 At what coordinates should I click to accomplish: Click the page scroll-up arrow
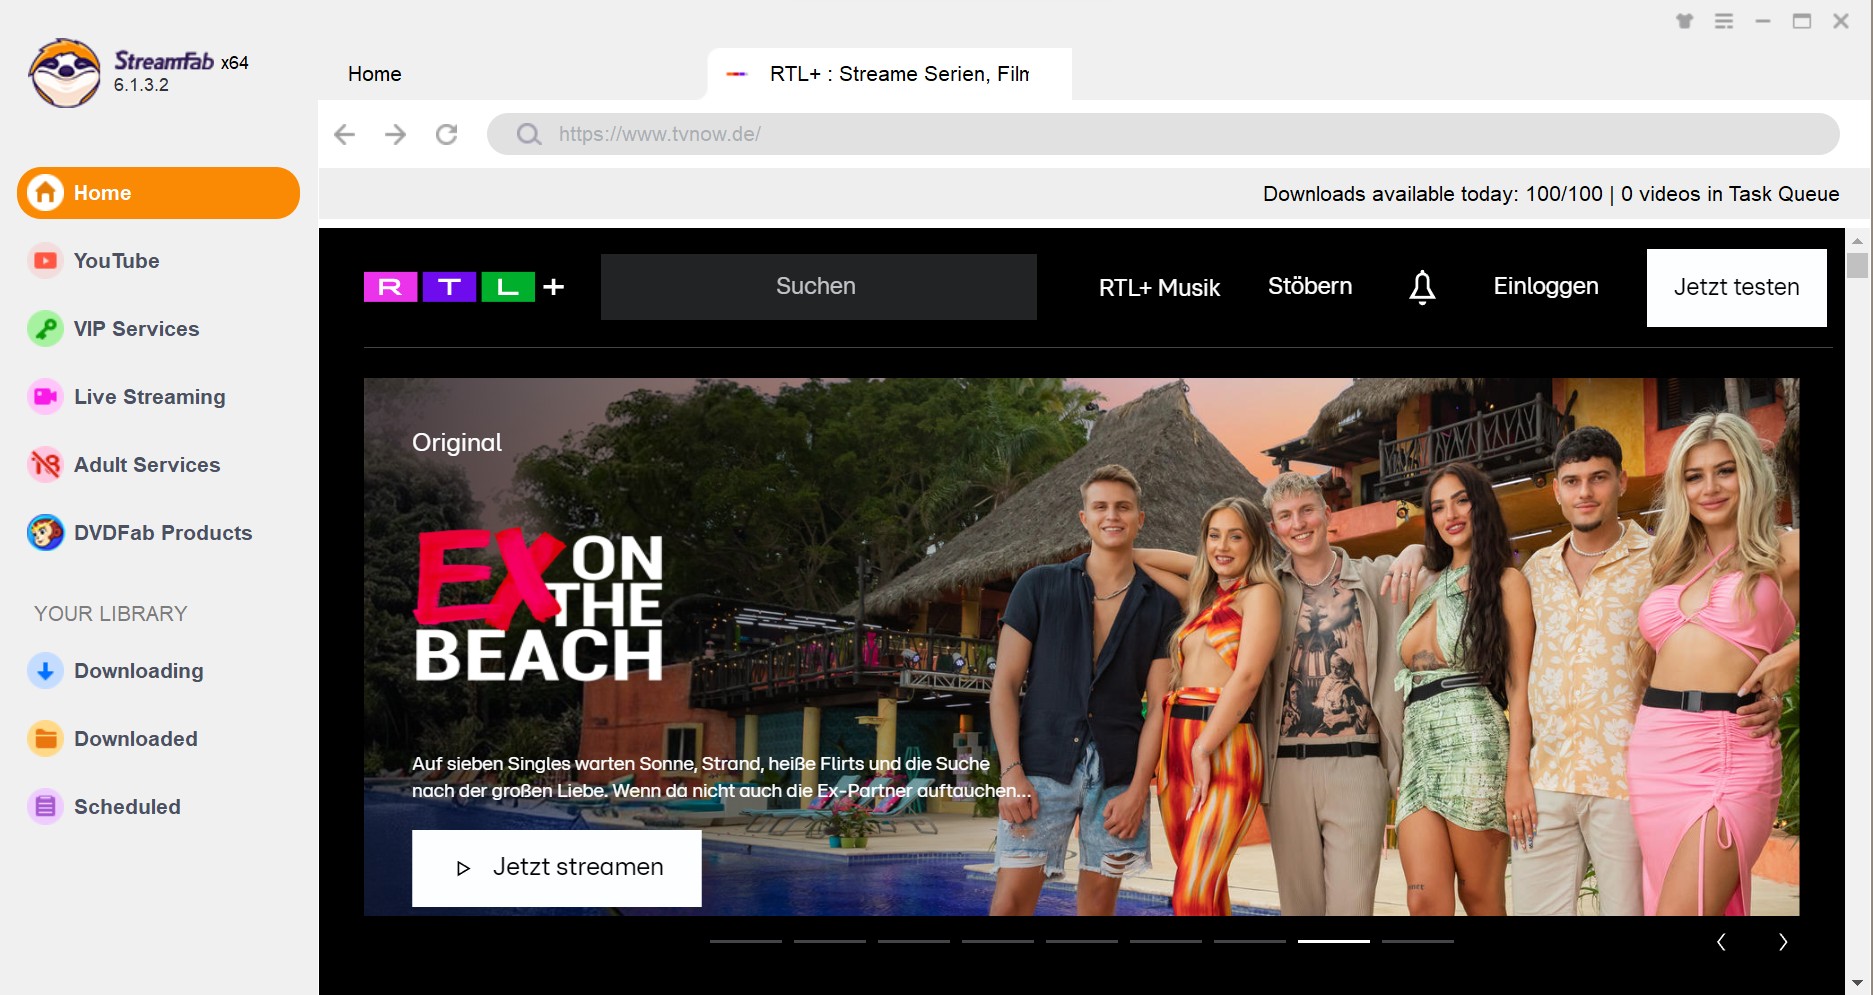click(x=1857, y=240)
